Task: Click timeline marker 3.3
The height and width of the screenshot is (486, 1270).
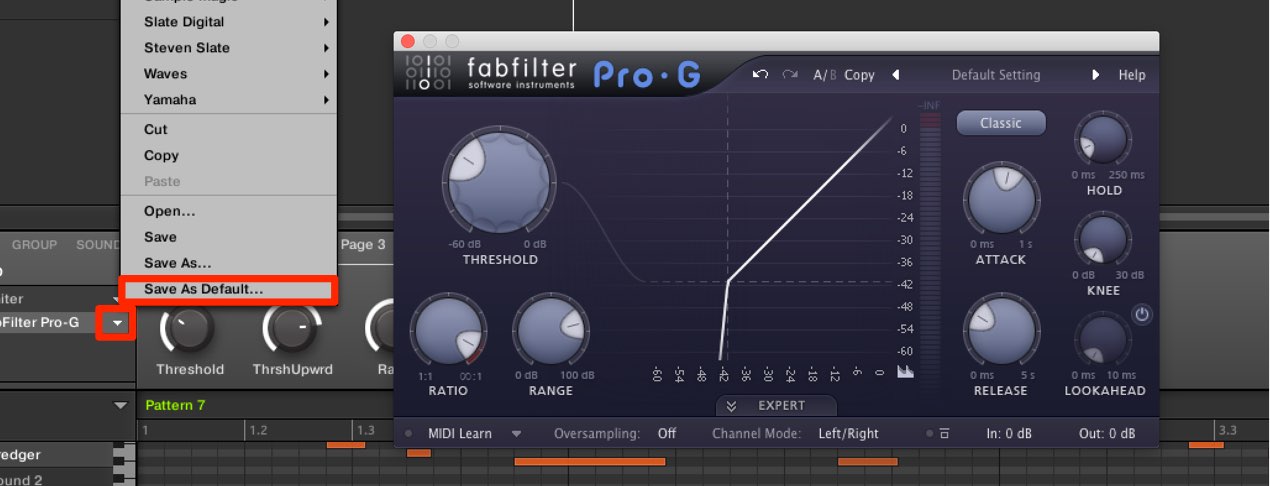Action: pyautogui.click(x=1228, y=430)
